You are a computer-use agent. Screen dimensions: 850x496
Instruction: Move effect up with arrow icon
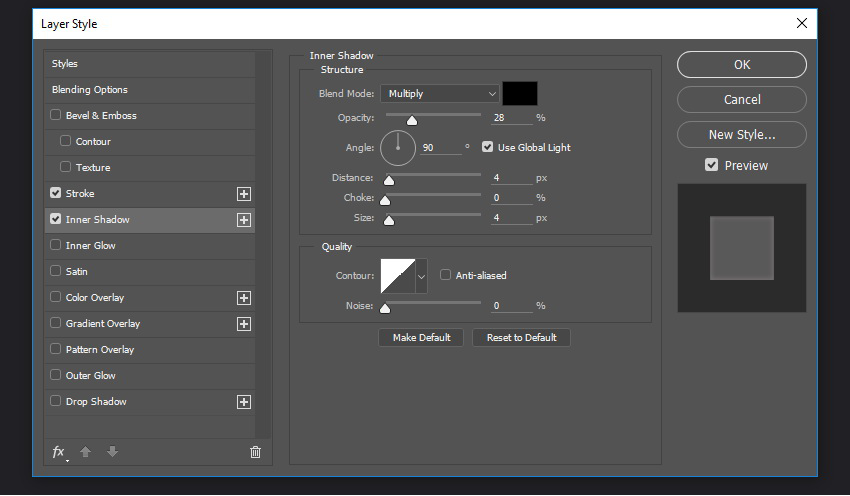[86, 452]
